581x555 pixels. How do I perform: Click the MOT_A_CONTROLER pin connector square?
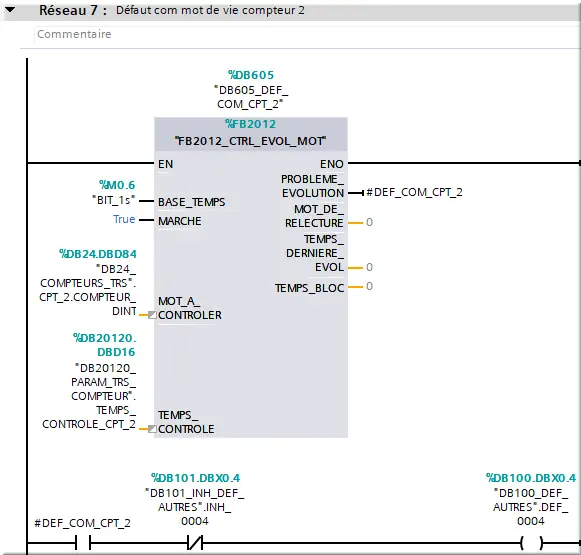click(x=152, y=315)
